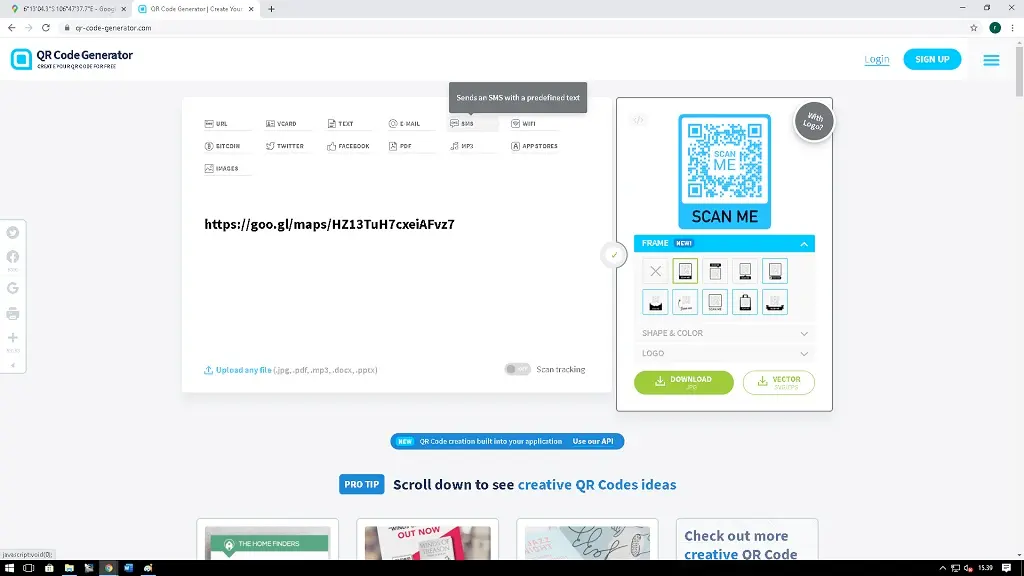Select the monitor-stand frame style
1024x576 pixels.
tap(745, 271)
